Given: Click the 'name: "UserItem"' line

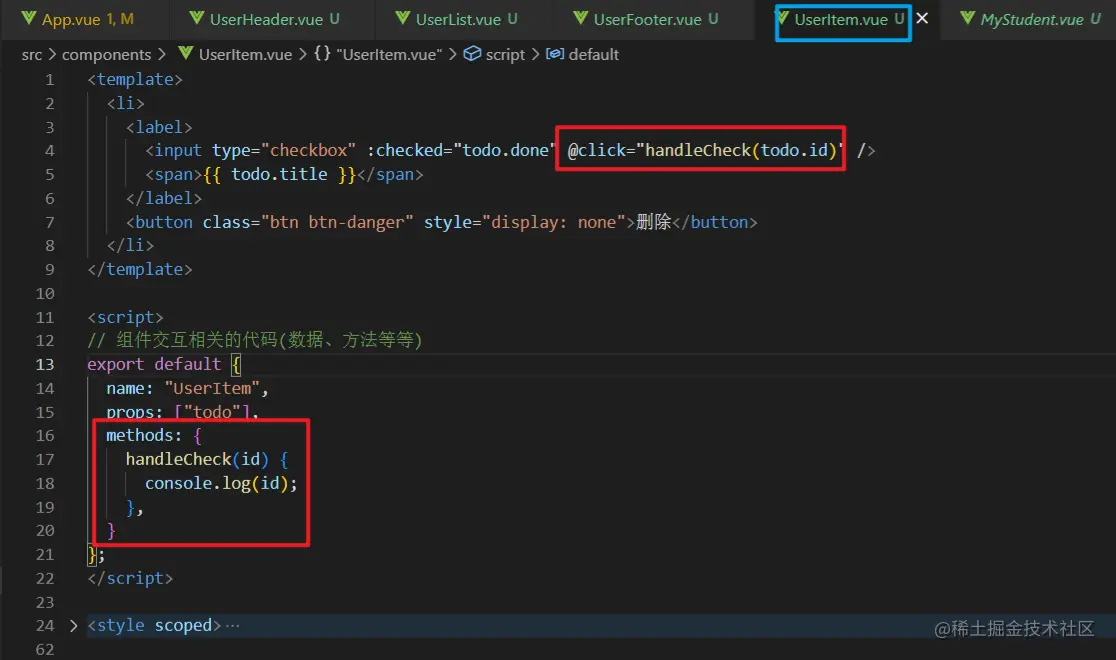Looking at the screenshot, I should point(187,389).
